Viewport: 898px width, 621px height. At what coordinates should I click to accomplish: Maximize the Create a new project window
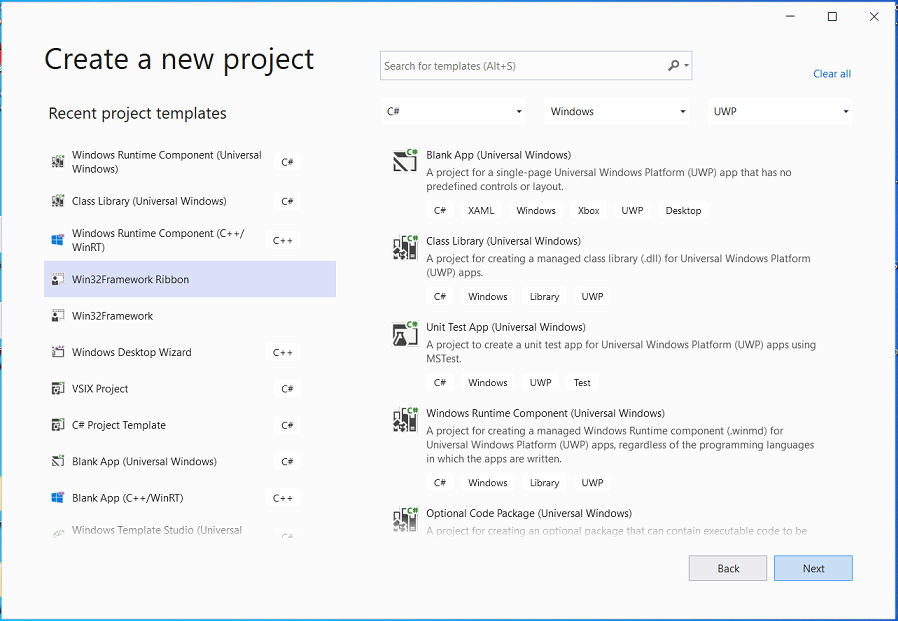click(832, 17)
